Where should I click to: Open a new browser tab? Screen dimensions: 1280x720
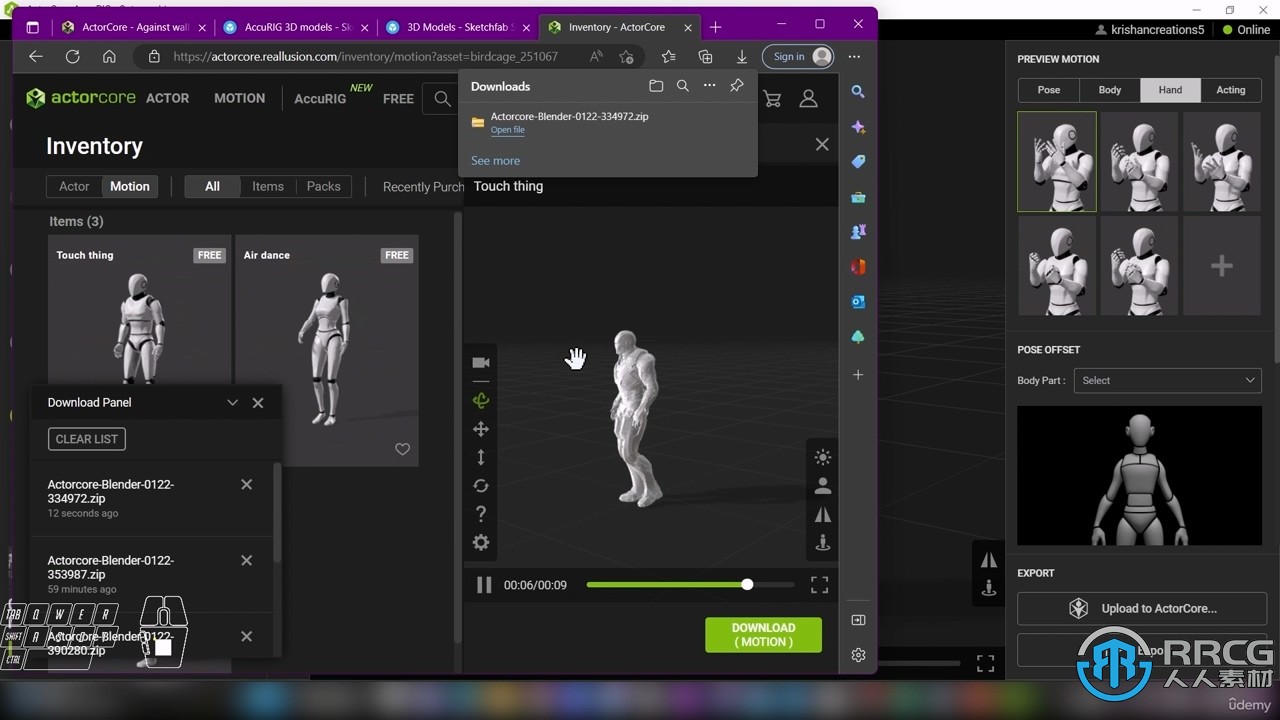tap(715, 27)
